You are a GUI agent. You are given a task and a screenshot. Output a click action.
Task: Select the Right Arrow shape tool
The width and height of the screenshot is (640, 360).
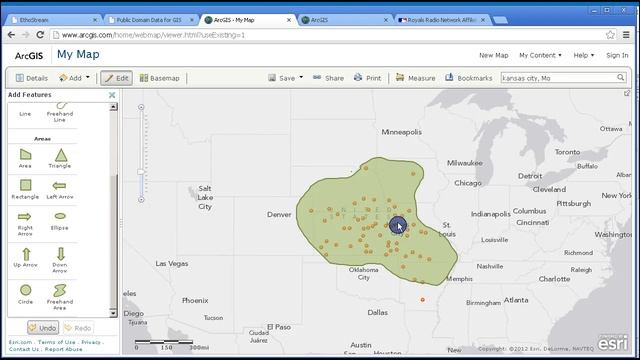coord(25,223)
